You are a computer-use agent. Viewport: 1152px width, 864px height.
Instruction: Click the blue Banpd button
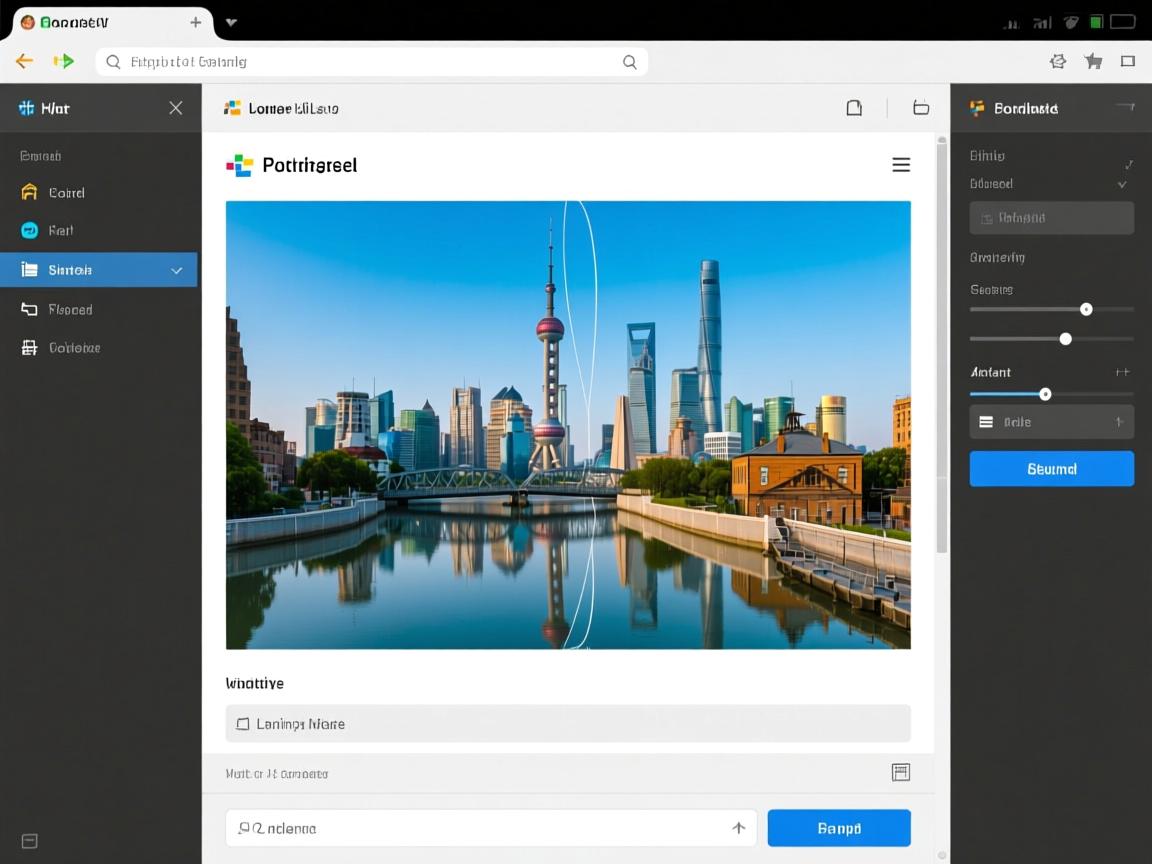[838, 828]
